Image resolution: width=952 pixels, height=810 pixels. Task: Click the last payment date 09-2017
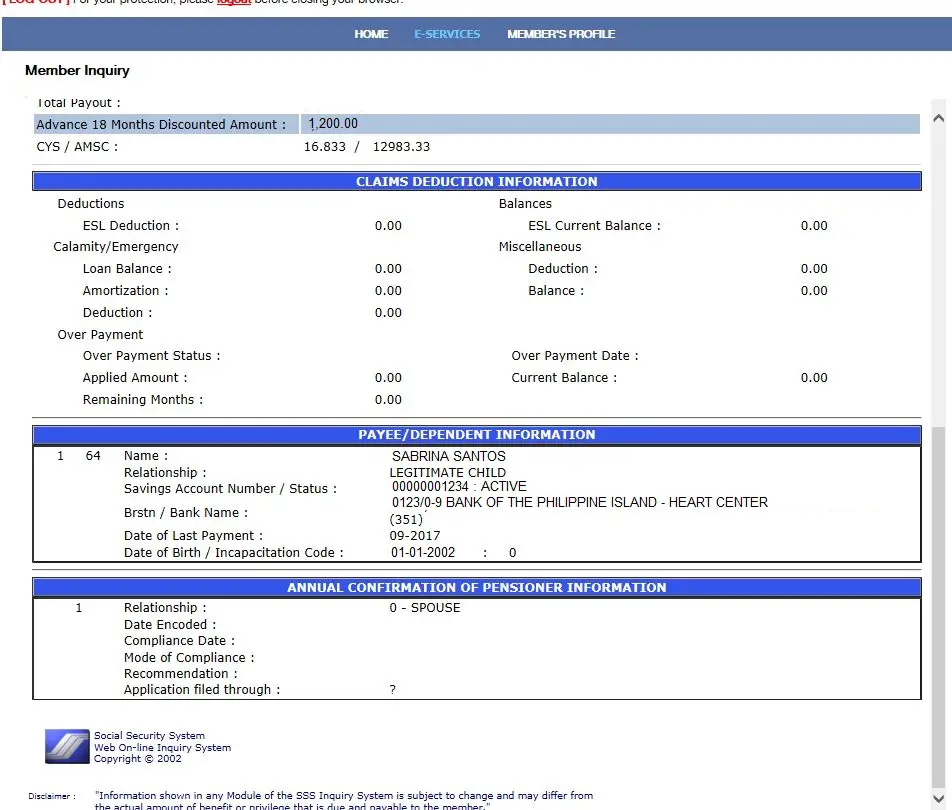coord(415,536)
